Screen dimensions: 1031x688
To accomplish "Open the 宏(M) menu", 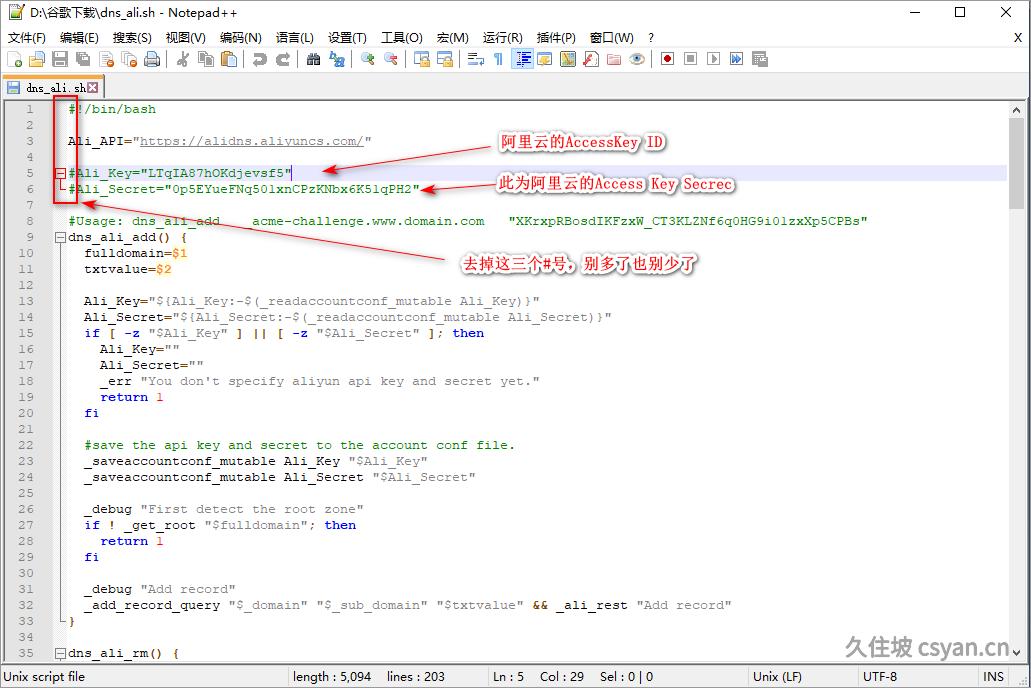I will tap(452, 37).
